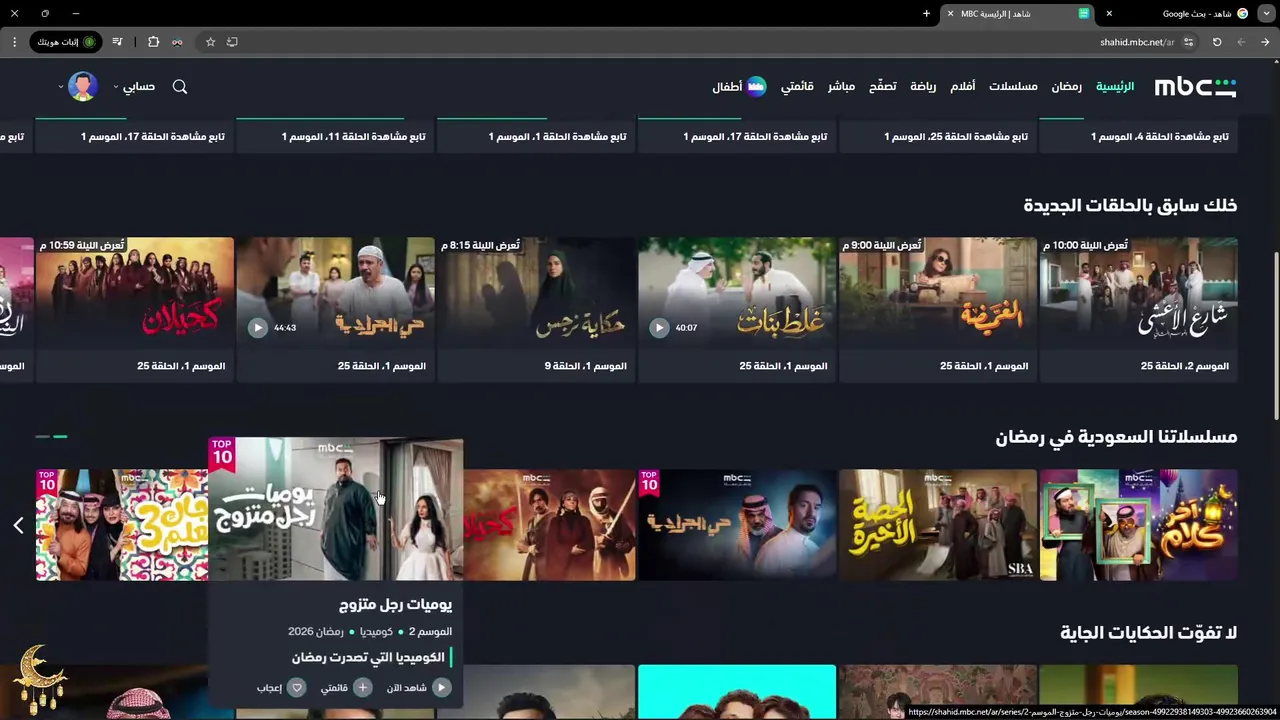
Task: Click the الكوميديا التي تصدرت رمضان text
Action: (368, 658)
